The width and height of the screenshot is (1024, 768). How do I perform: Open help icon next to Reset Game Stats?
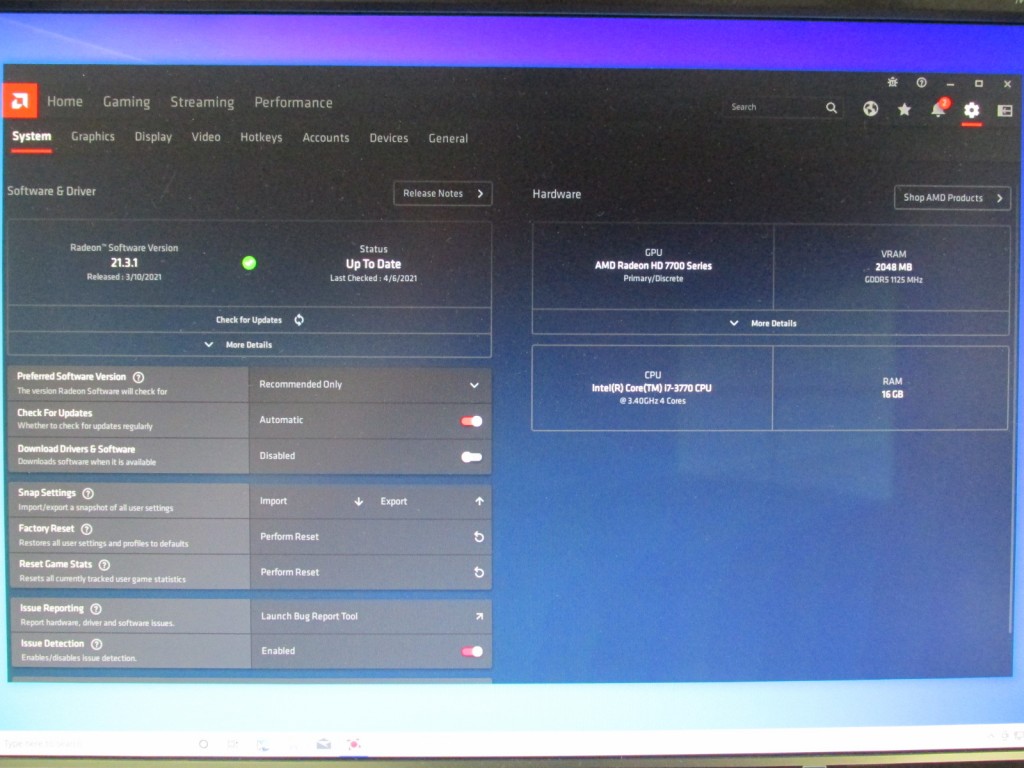pyautogui.click(x=104, y=565)
